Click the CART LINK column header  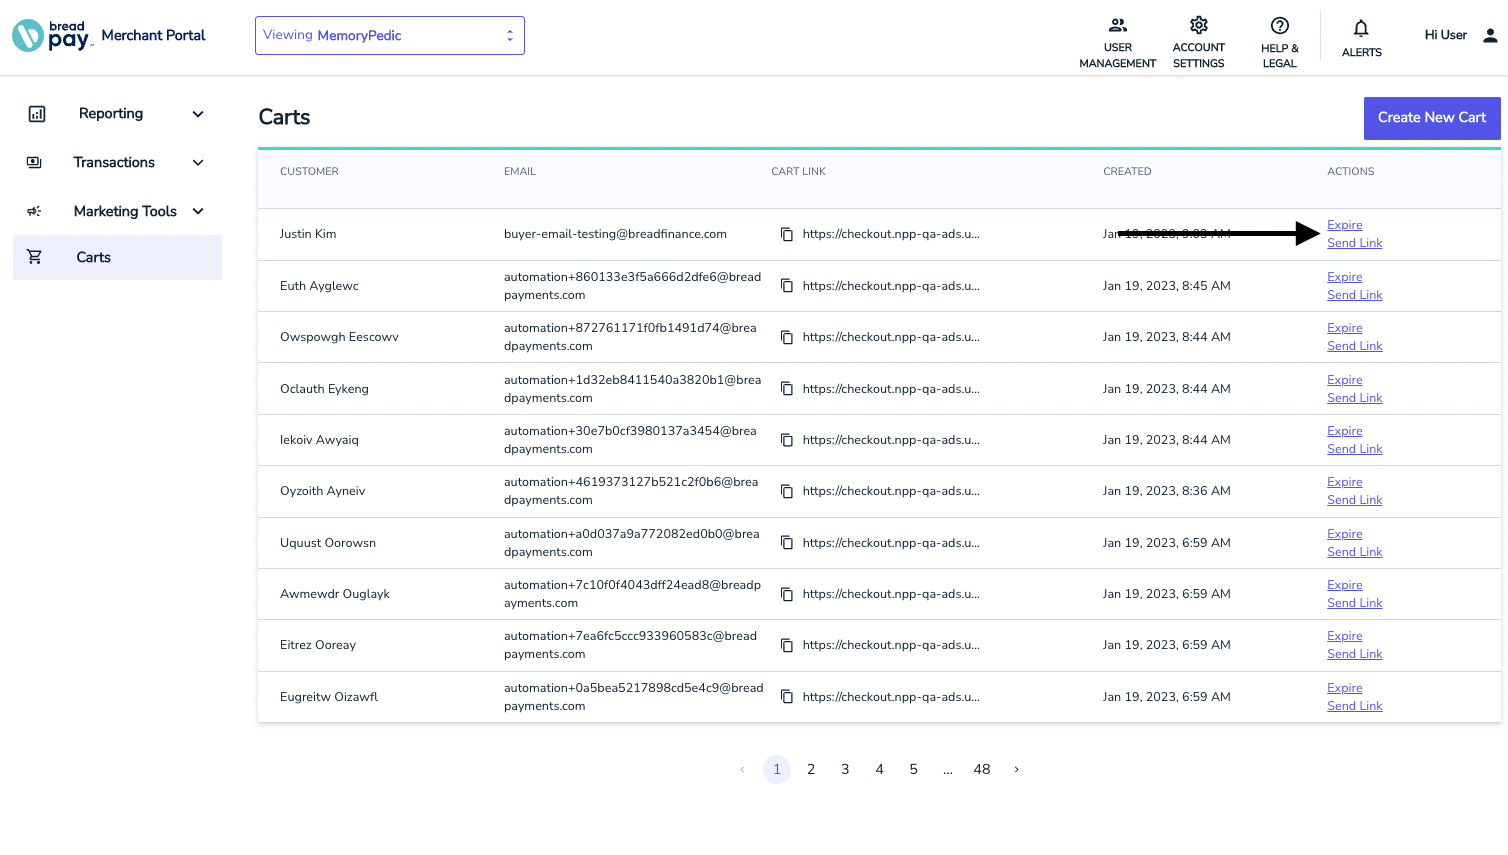(798, 172)
